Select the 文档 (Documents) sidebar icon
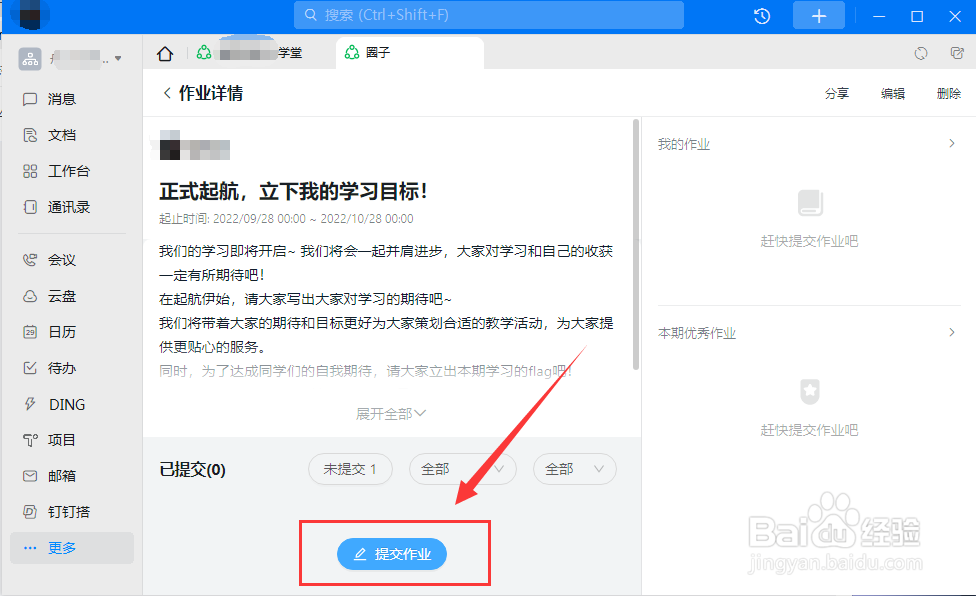Image resolution: width=976 pixels, height=596 pixels. (x=62, y=134)
